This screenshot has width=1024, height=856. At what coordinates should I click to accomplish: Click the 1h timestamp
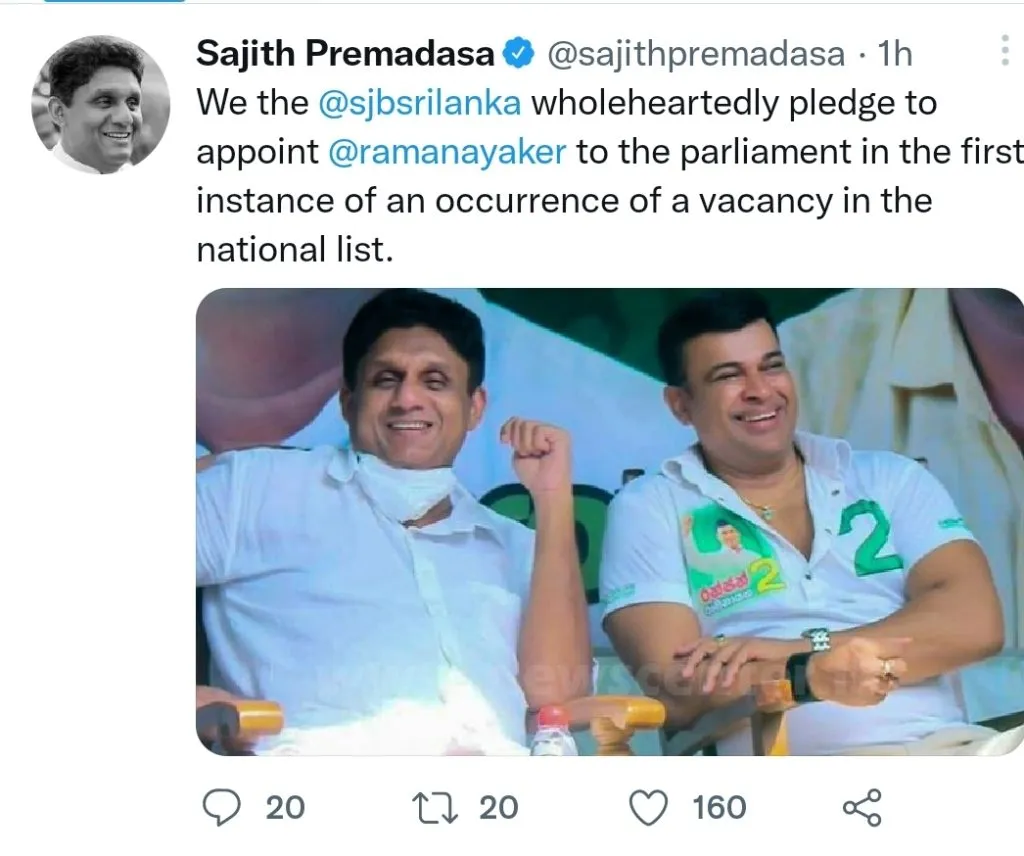(894, 53)
